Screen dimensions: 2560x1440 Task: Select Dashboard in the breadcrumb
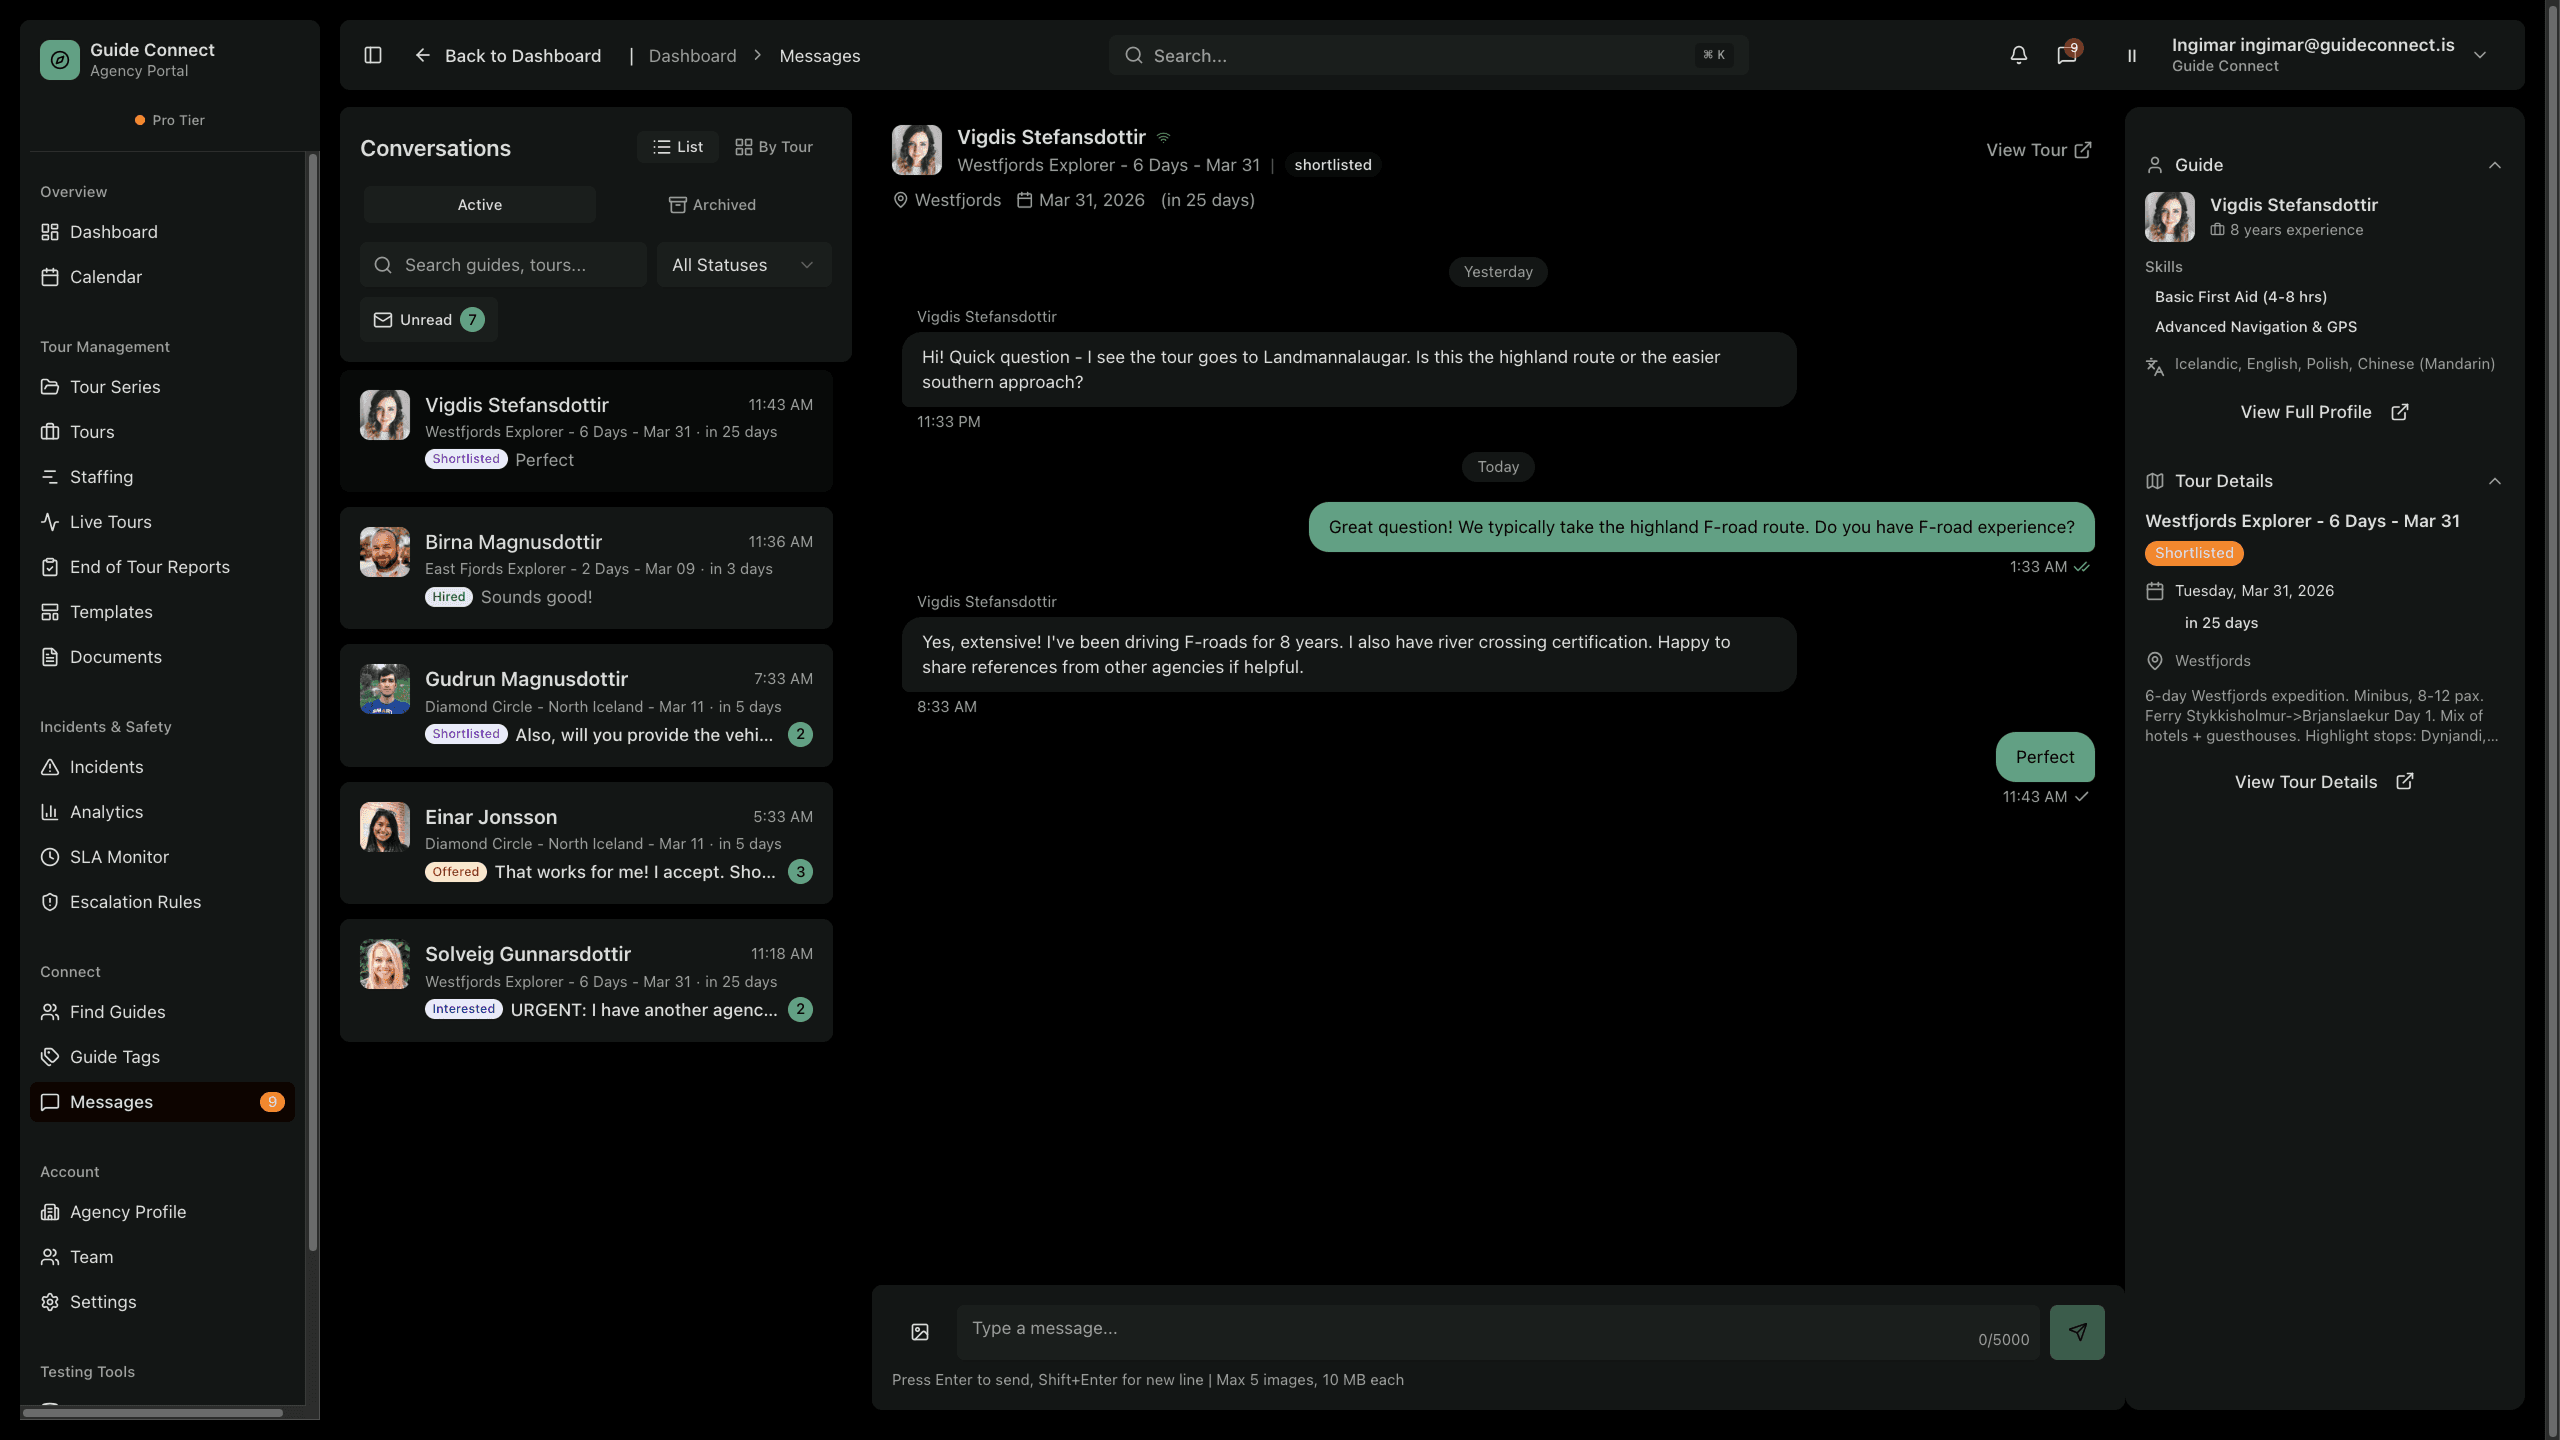tap(692, 55)
